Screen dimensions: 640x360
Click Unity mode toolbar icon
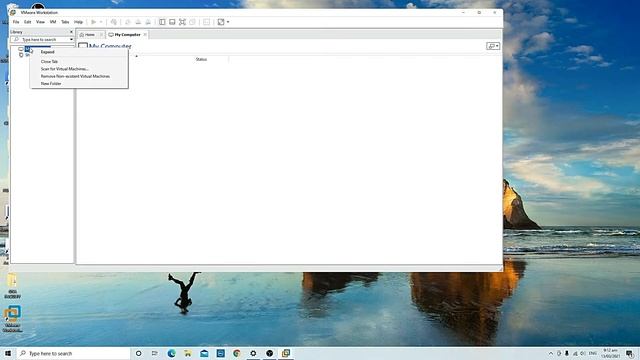(192, 22)
